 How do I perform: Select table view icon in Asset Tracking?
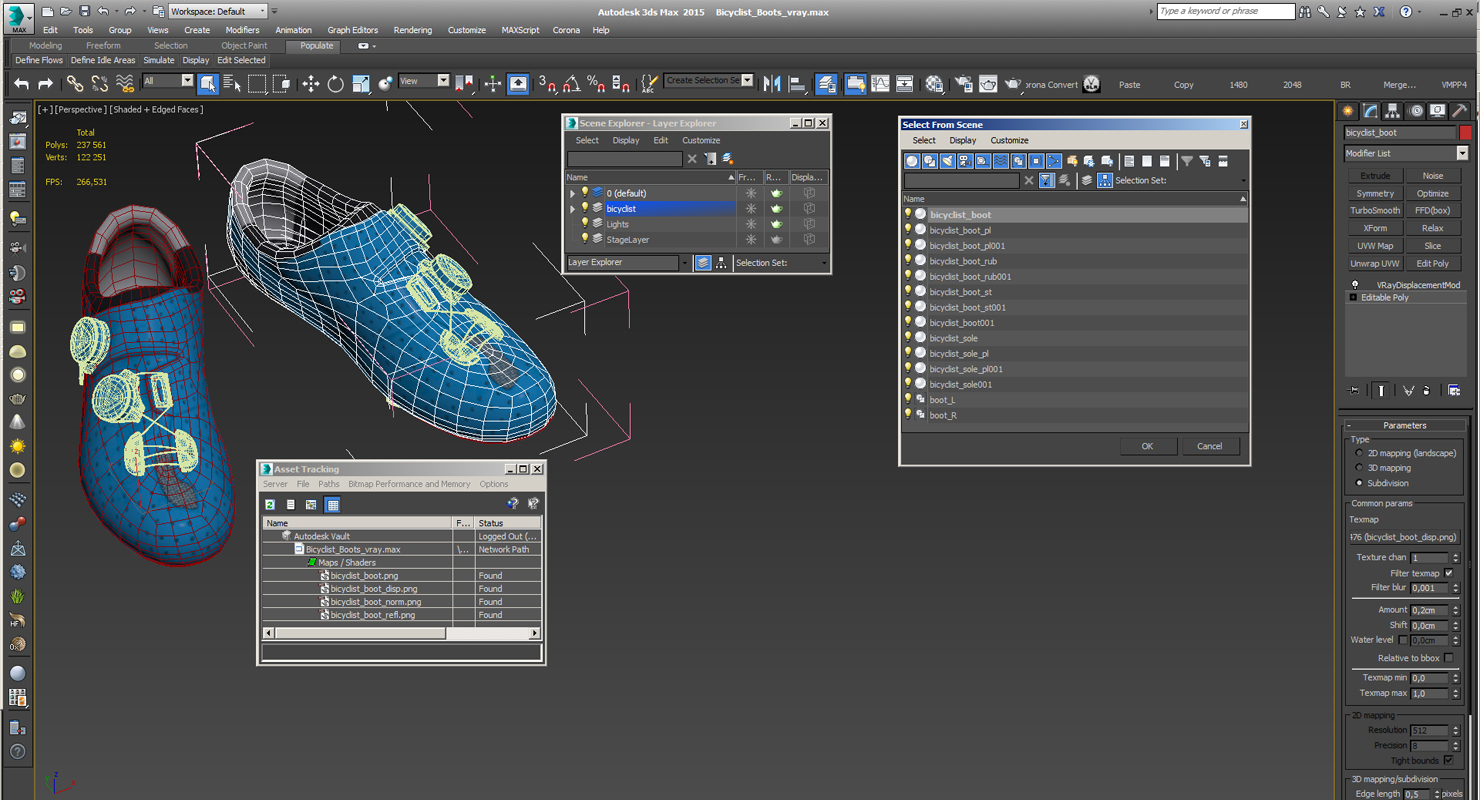tap(332, 505)
